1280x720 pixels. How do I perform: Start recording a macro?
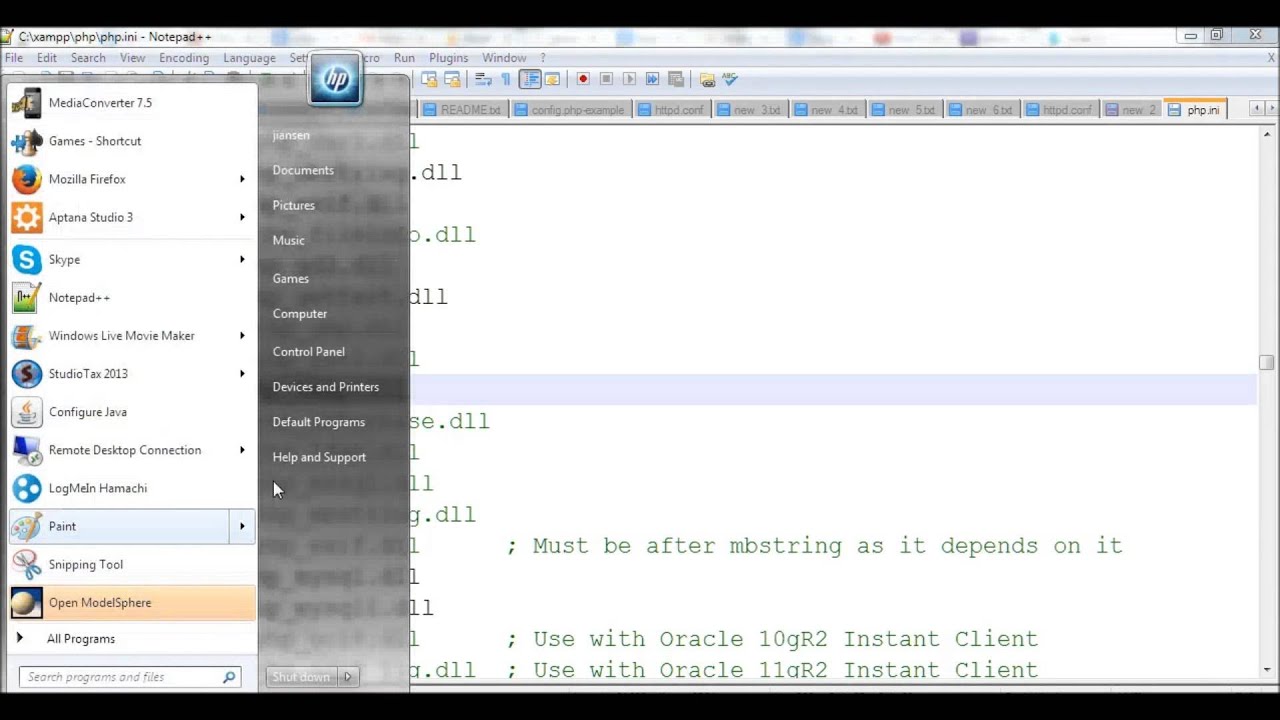(583, 79)
